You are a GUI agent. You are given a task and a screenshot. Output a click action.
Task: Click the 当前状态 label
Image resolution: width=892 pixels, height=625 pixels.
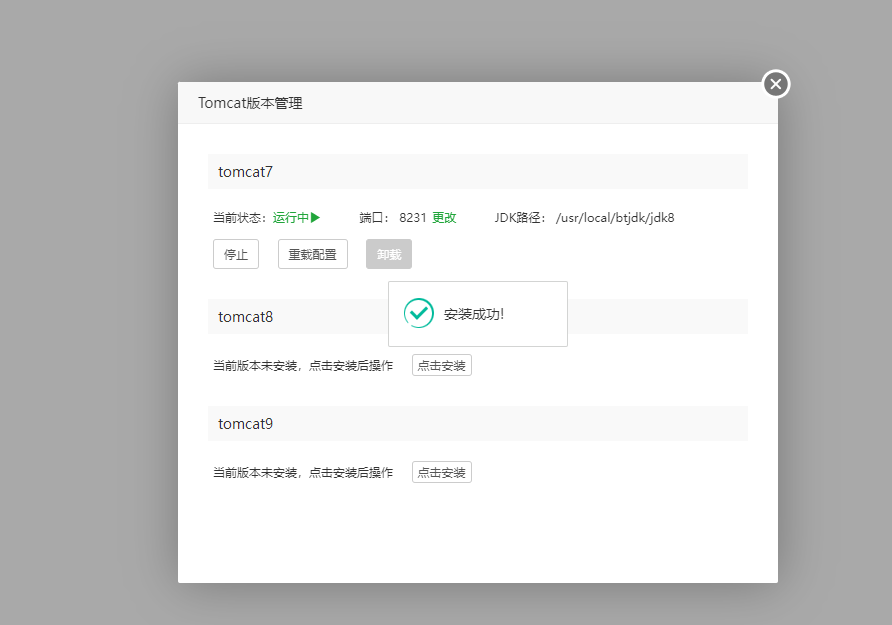(240, 218)
